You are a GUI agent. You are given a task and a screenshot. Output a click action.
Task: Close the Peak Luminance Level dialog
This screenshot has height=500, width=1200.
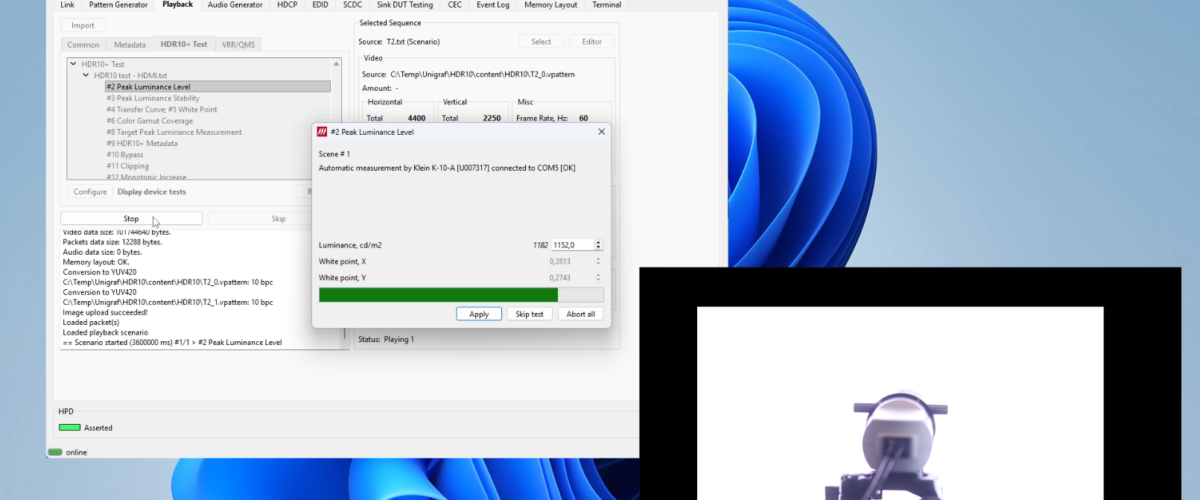coord(601,131)
